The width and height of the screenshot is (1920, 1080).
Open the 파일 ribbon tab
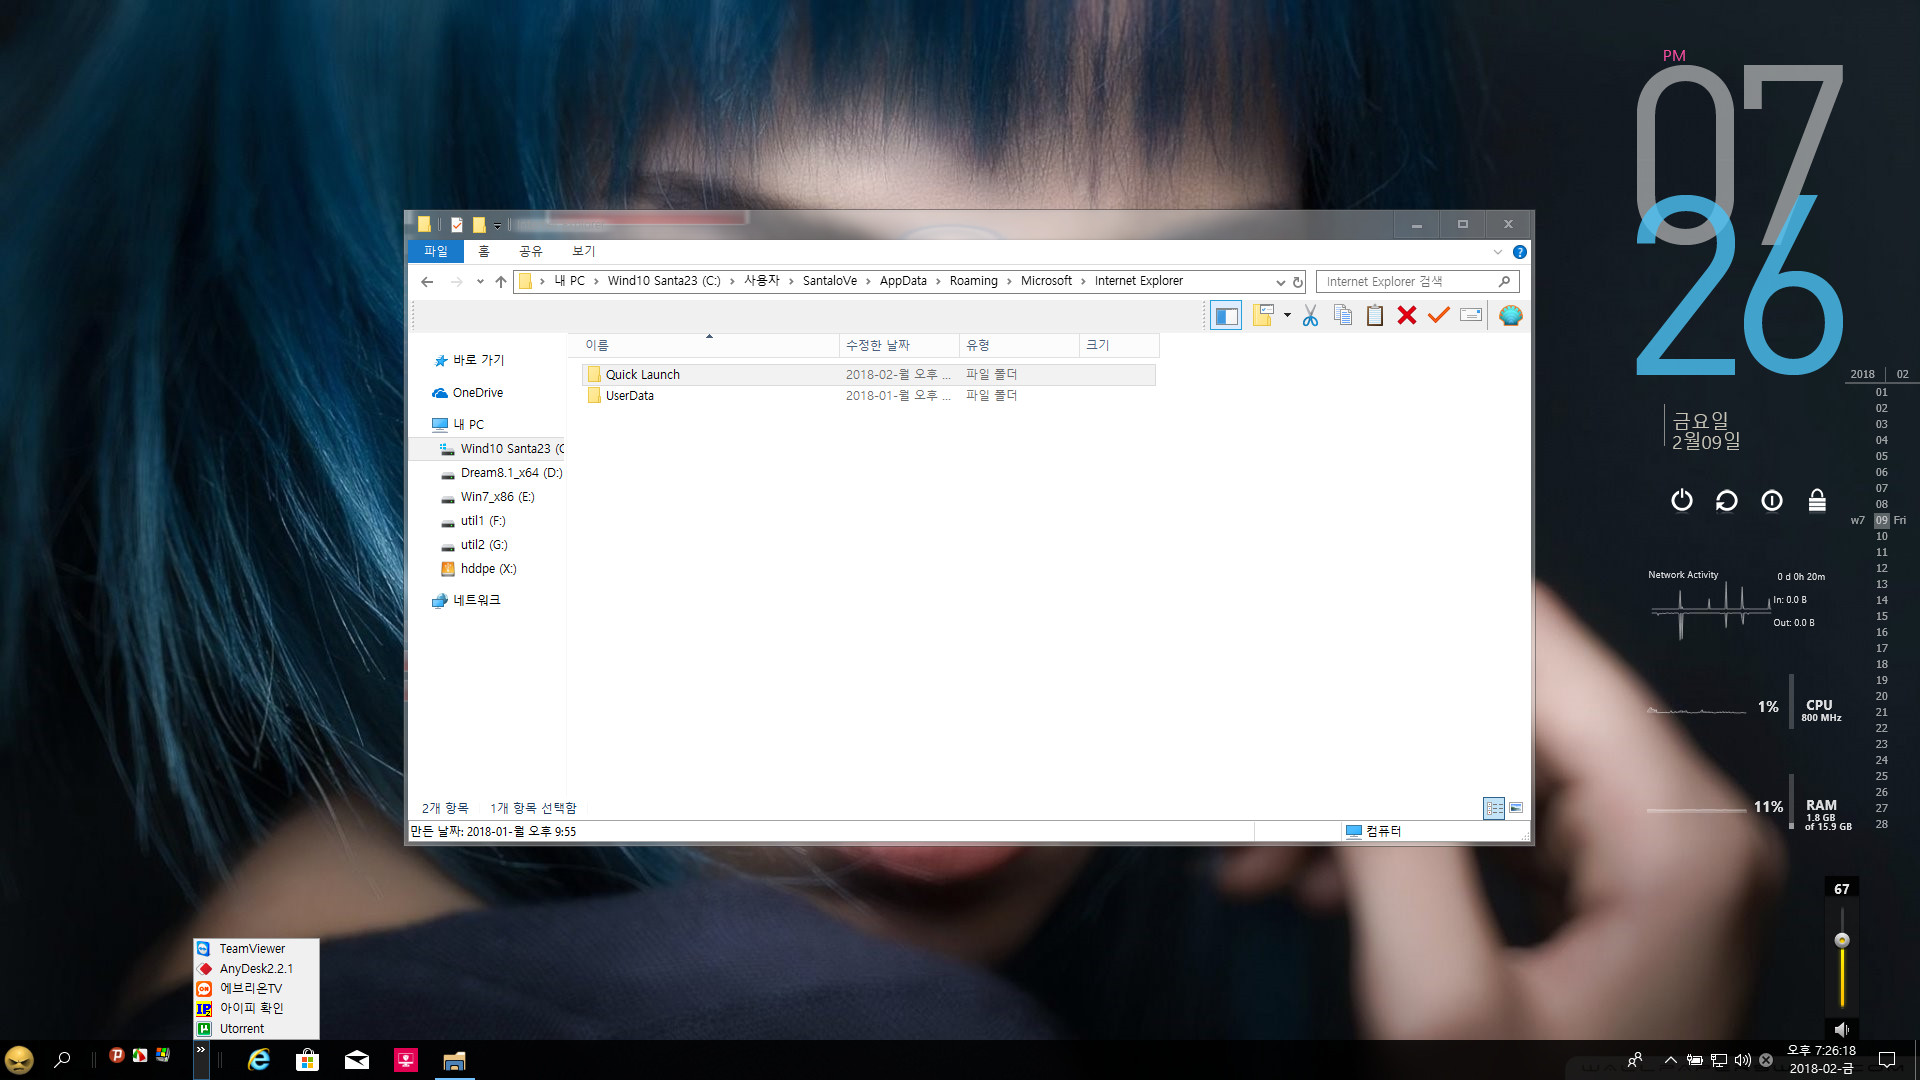coord(436,251)
